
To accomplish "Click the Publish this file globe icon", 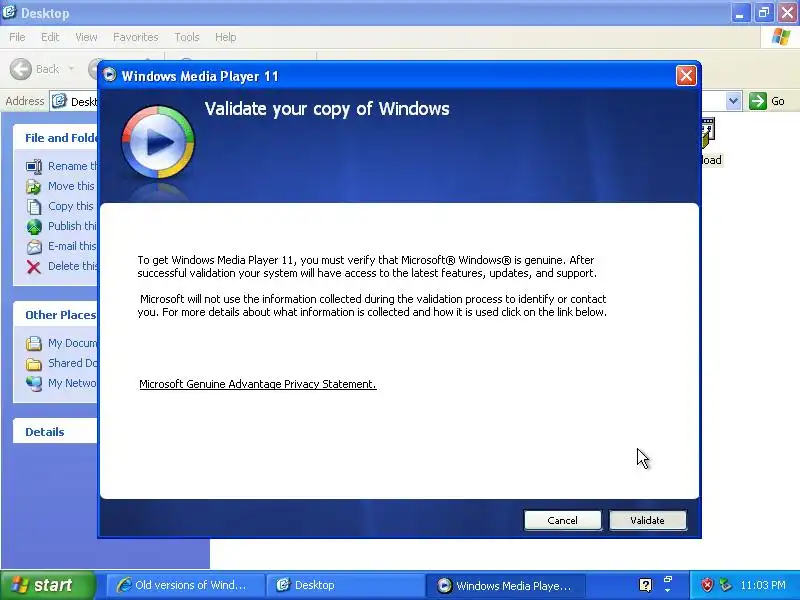I will (34, 227).
